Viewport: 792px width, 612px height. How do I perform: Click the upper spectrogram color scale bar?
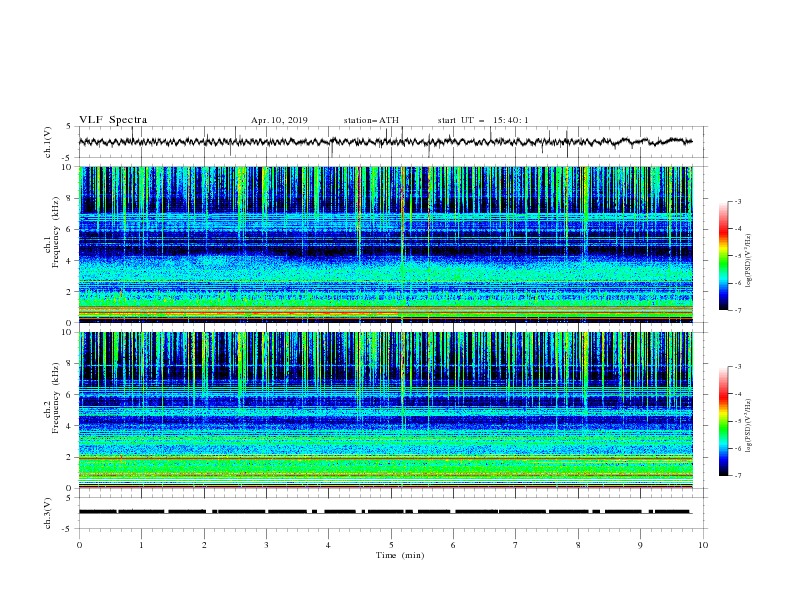point(723,256)
